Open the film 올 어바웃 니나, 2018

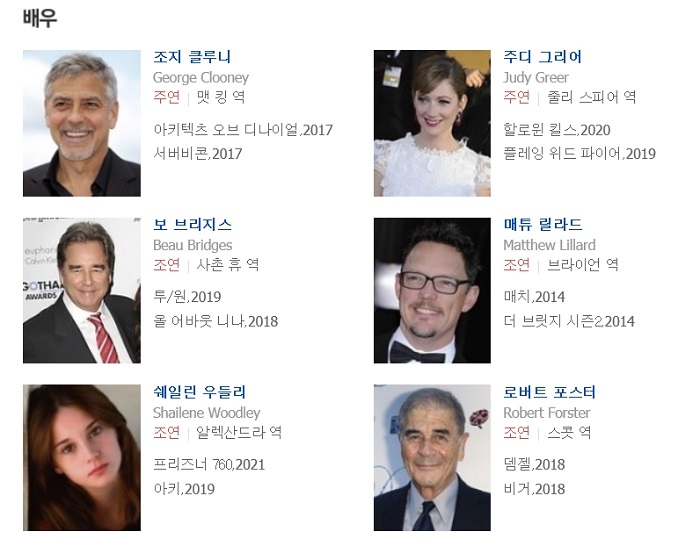(x=216, y=321)
